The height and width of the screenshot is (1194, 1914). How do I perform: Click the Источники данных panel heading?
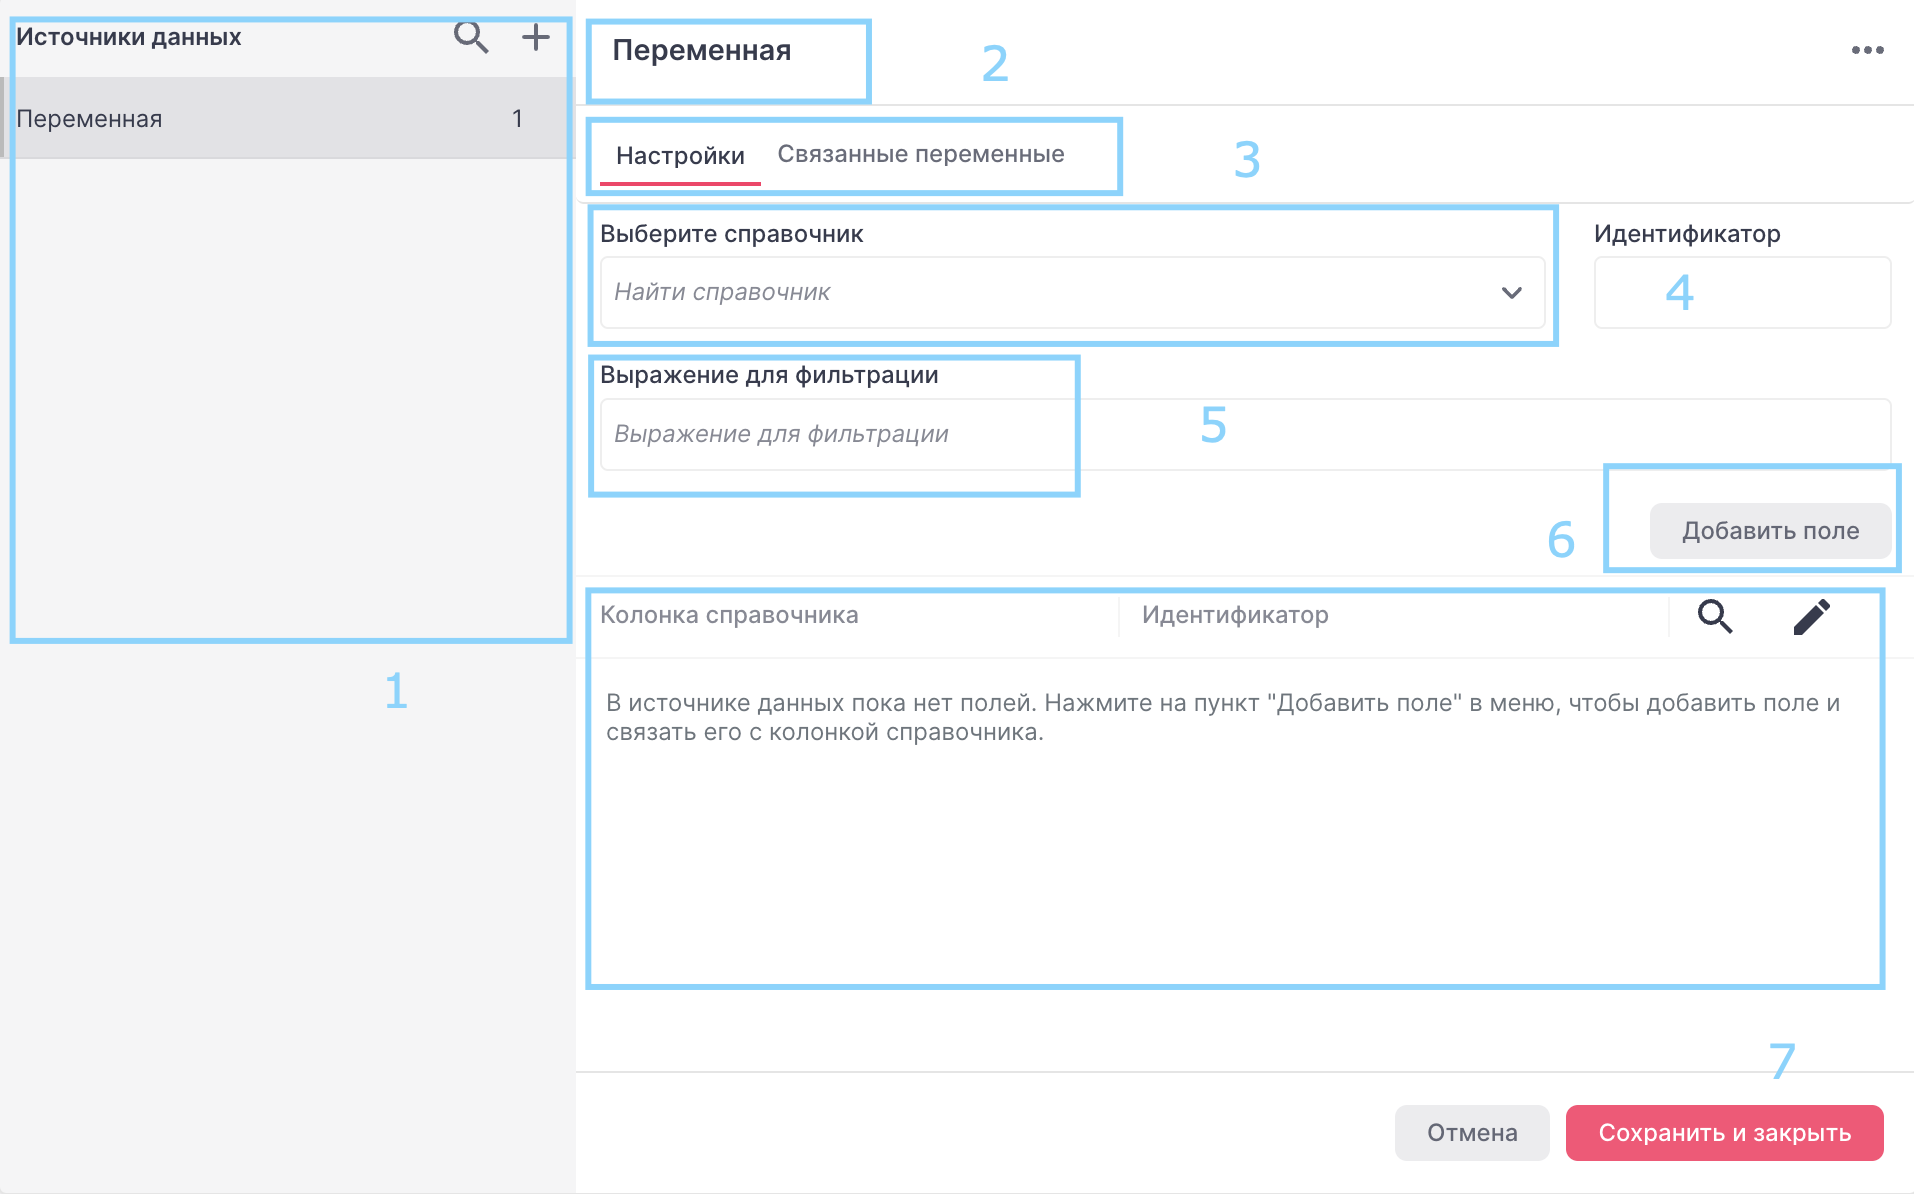tap(129, 38)
